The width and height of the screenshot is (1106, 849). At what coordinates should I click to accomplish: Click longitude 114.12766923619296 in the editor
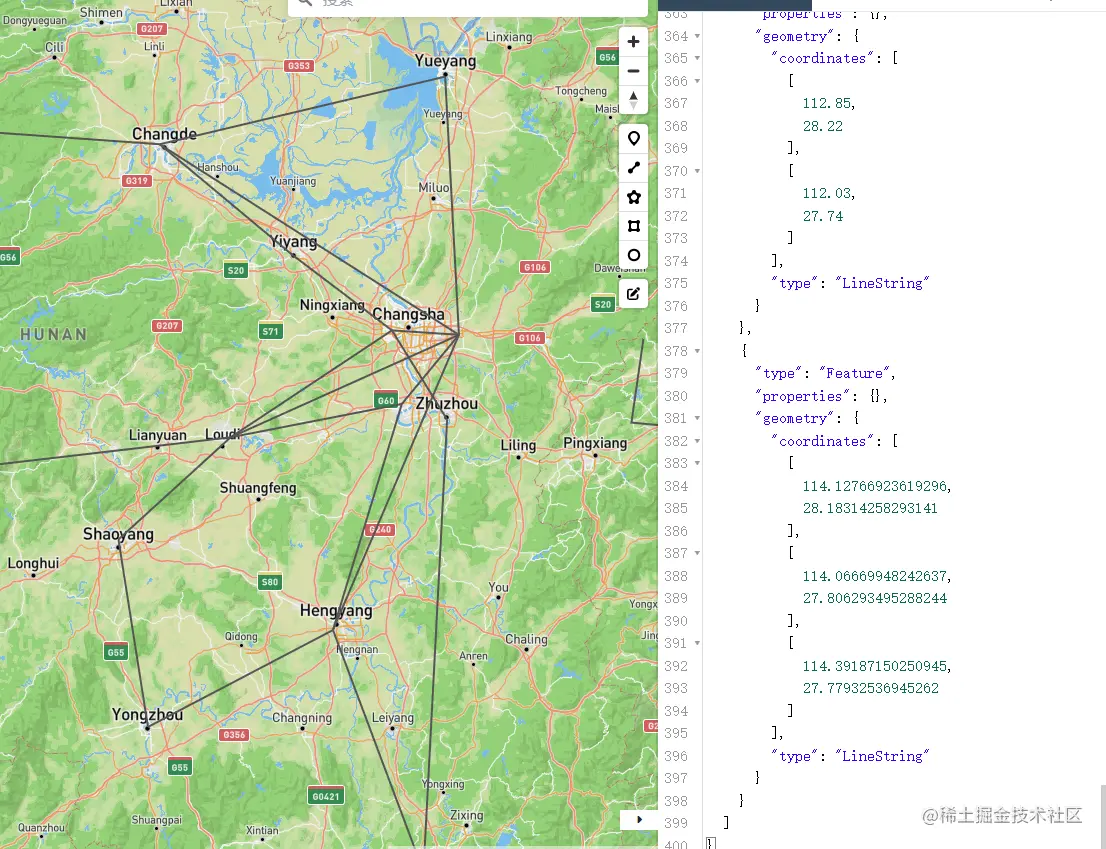[x=875, y=486]
